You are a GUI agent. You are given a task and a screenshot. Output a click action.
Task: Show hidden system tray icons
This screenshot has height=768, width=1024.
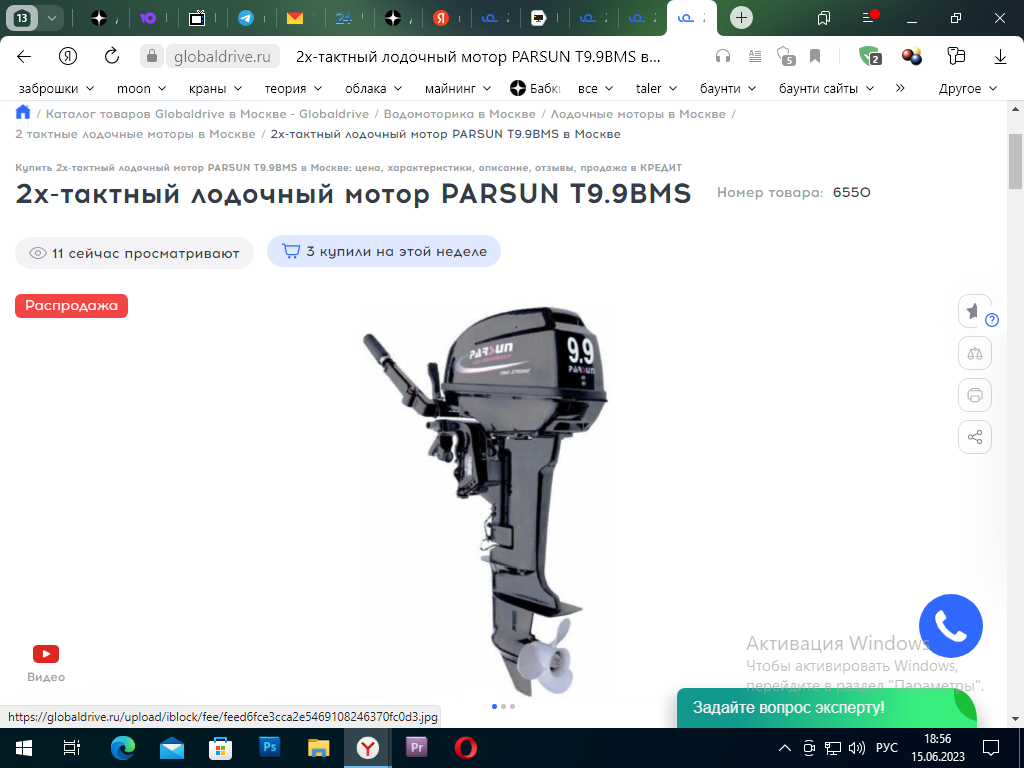click(x=785, y=748)
